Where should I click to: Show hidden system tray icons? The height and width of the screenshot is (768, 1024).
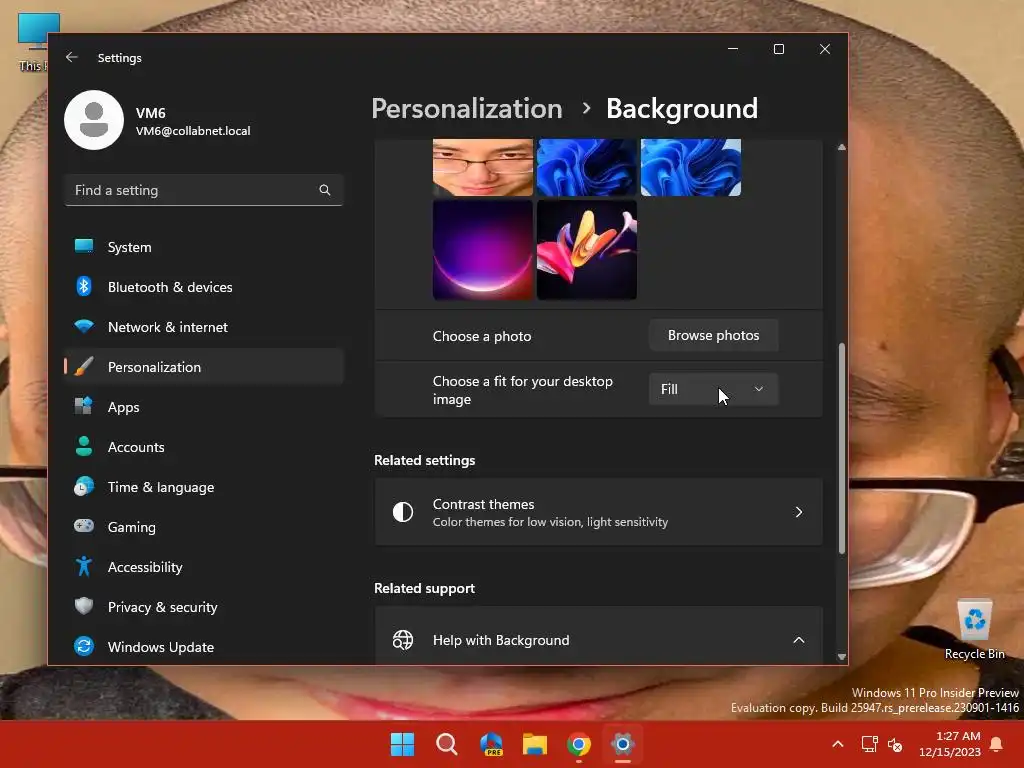[838, 744]
